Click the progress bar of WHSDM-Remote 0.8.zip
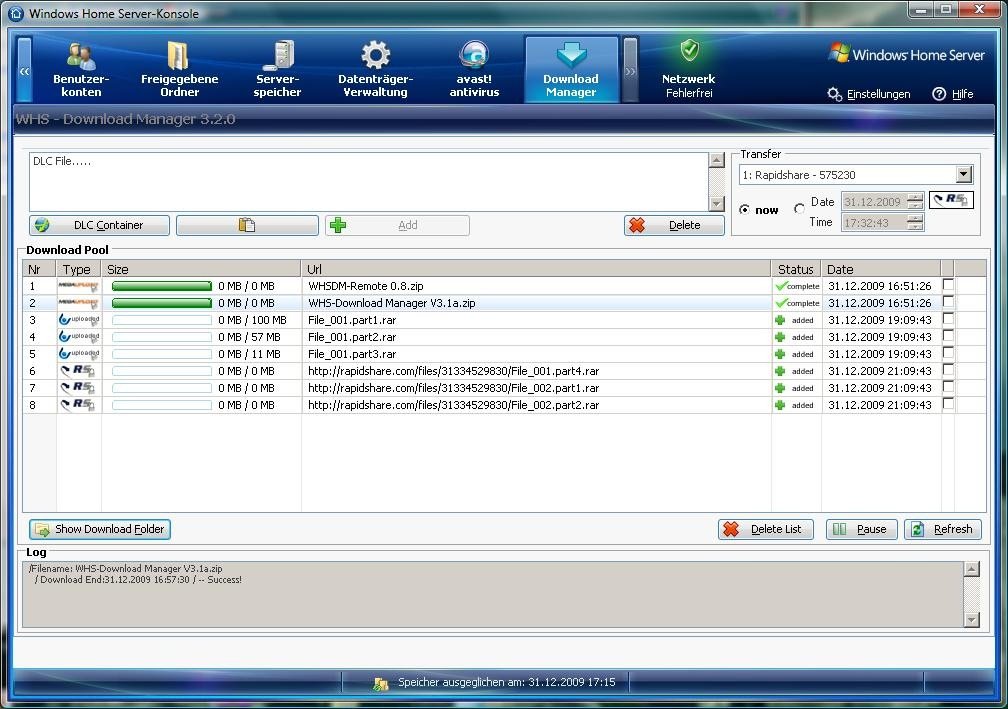 [162, 286]
